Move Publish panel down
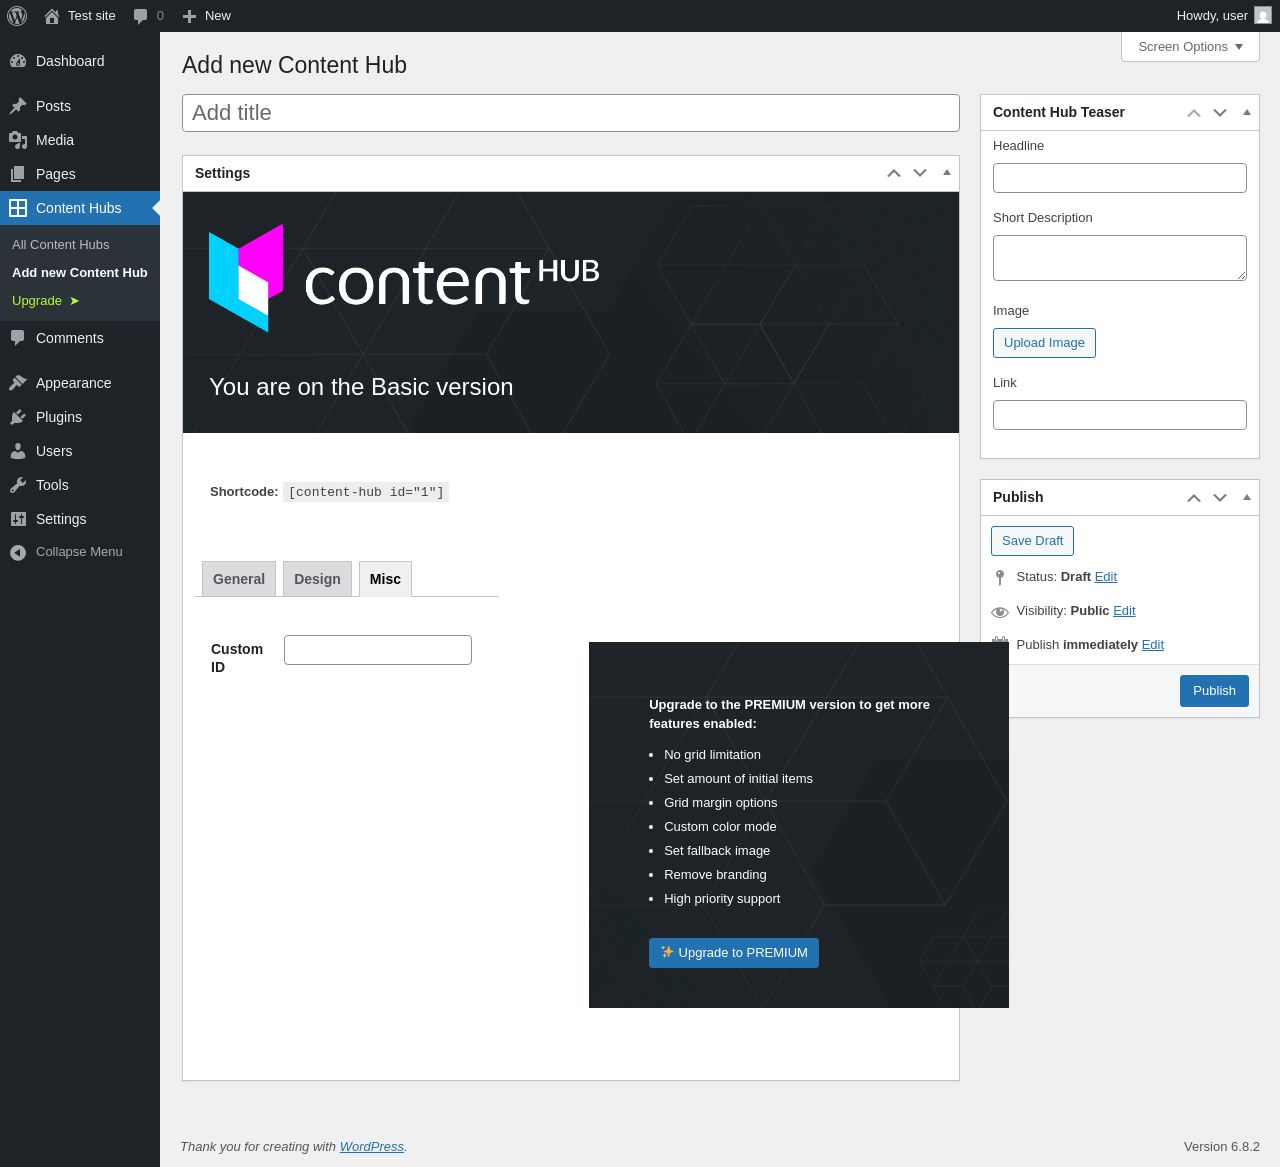Image resolution: width=1280 pixels, height=1167 pixels. 1220,497
